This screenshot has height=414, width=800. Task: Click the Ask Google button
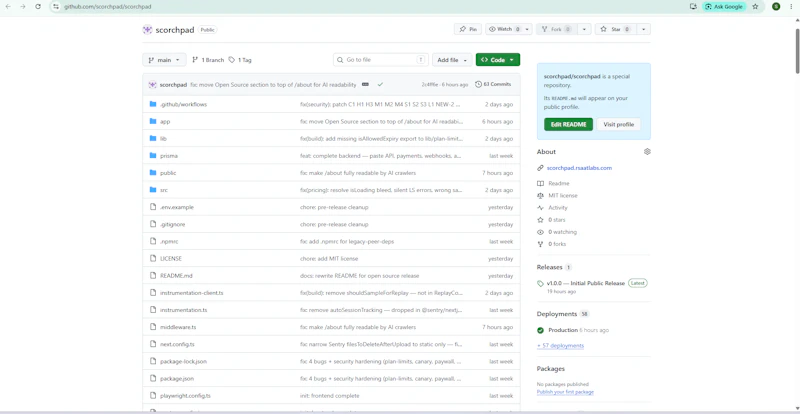[724, 7]
